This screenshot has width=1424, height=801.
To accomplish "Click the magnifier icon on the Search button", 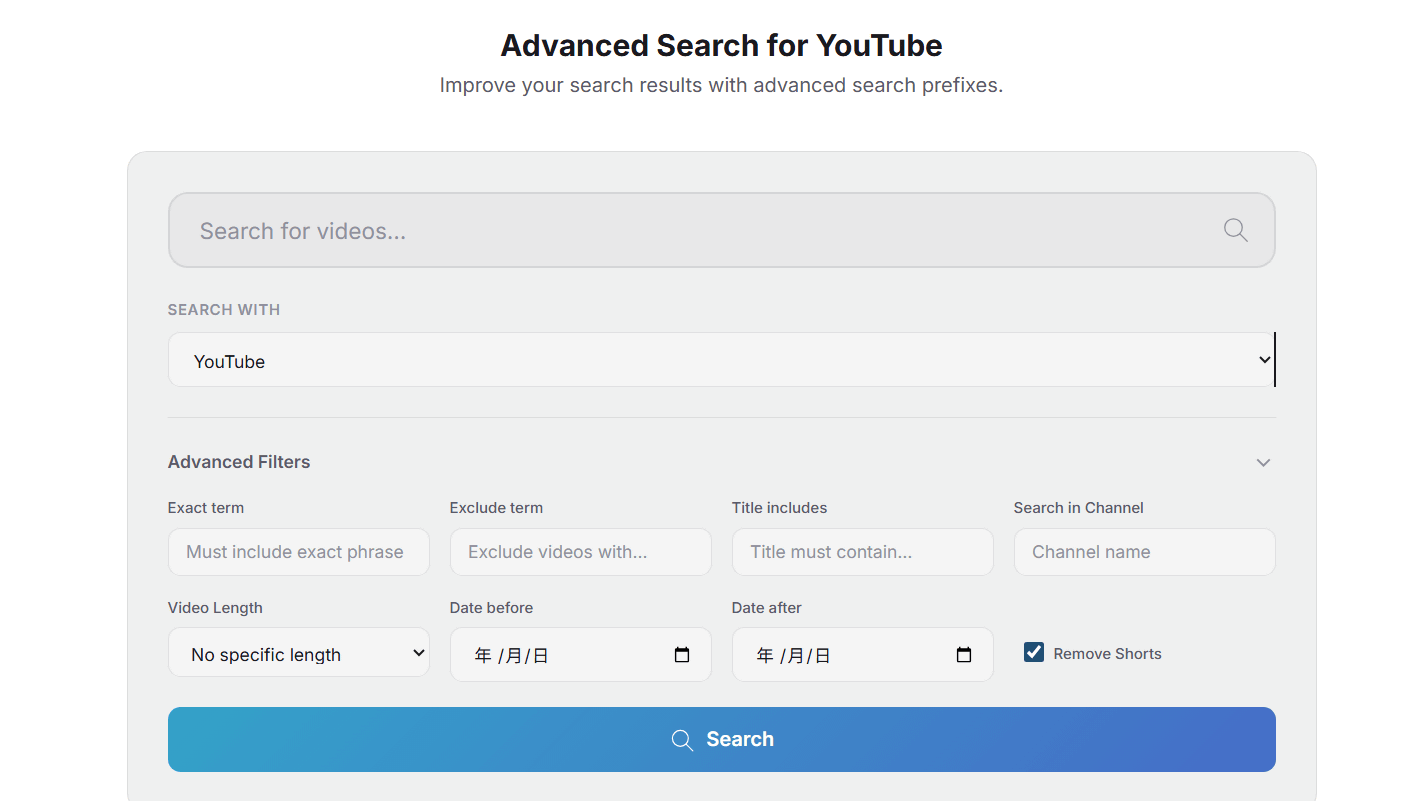I will click(x=682, y=740).
